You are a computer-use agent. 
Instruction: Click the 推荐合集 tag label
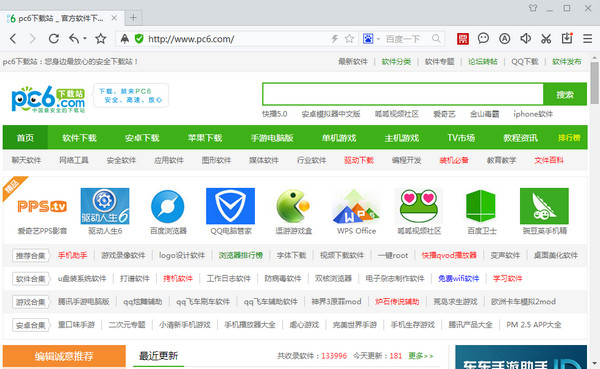31,255
